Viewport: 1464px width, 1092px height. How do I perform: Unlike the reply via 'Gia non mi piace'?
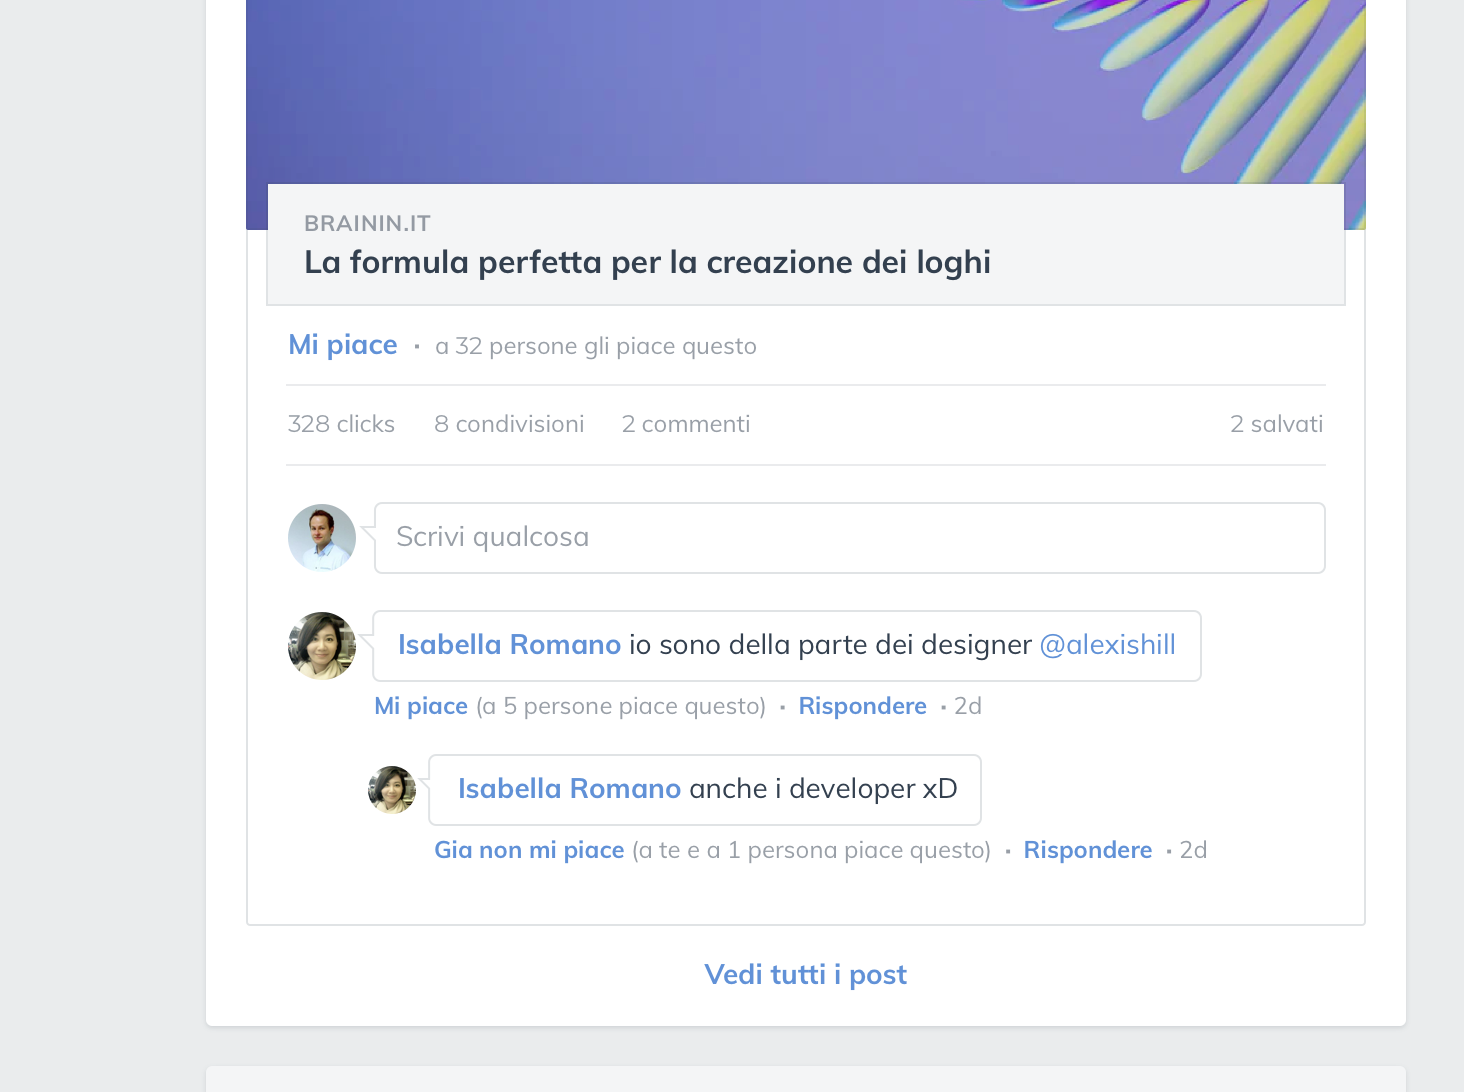coord(529,850)
